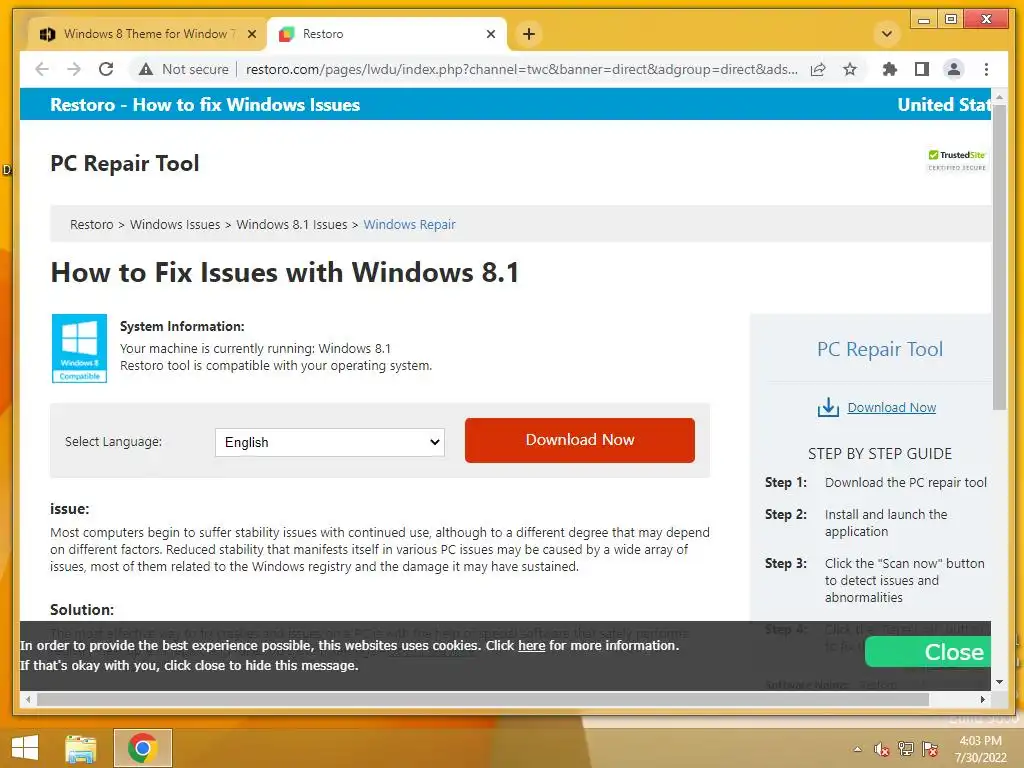
Task: Open the Not secure site info warning
Action: tap(184, 69)
